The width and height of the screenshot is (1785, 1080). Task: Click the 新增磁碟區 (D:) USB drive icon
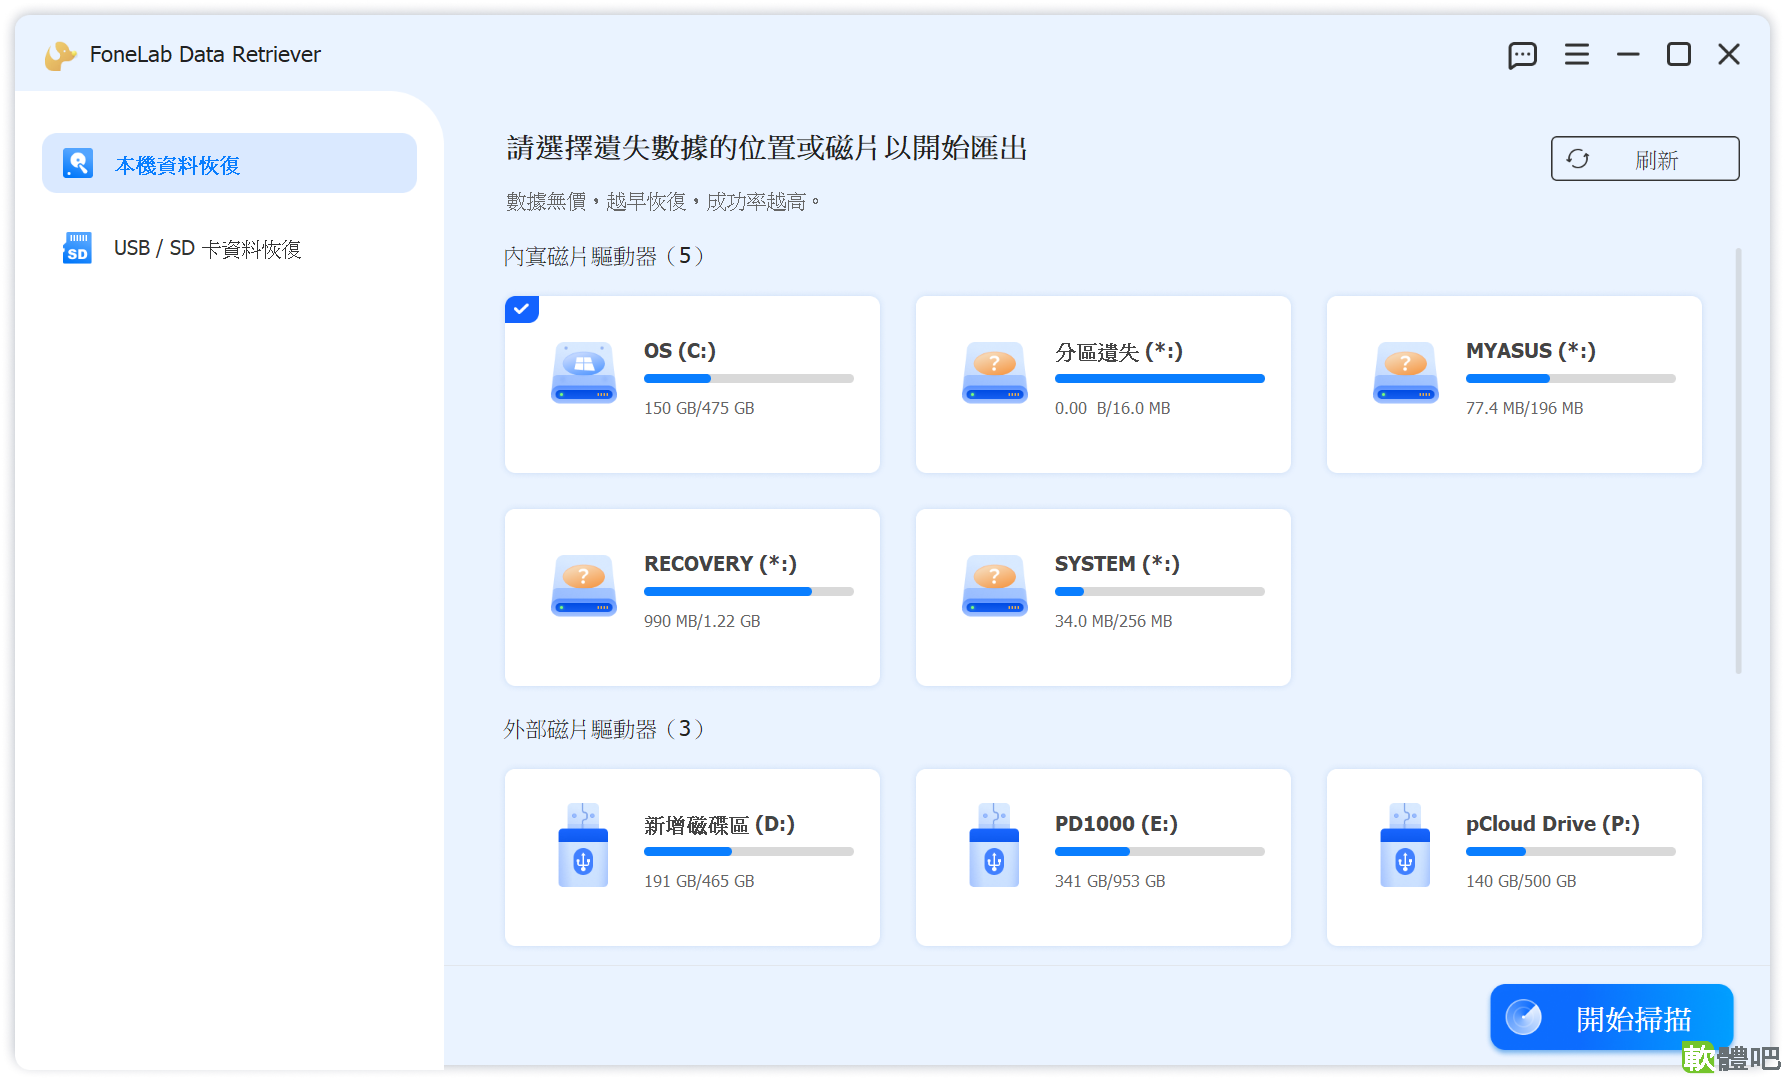tap(583, 845)
